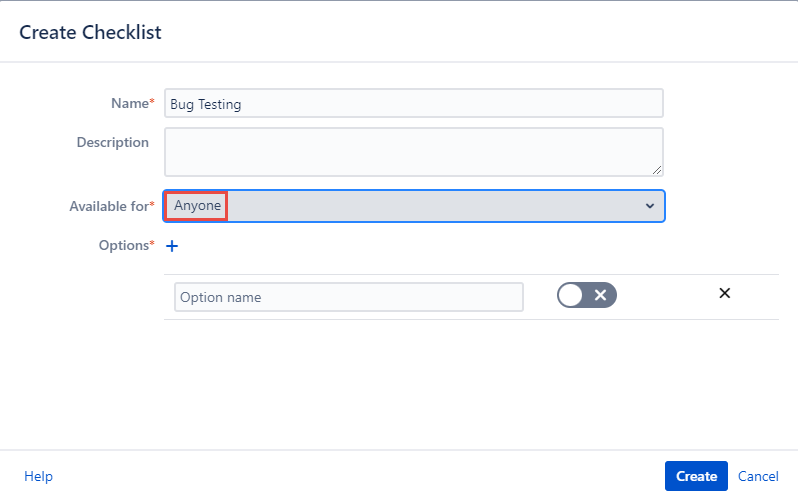Enable the toggle switch beside Option name

point(587,295)
